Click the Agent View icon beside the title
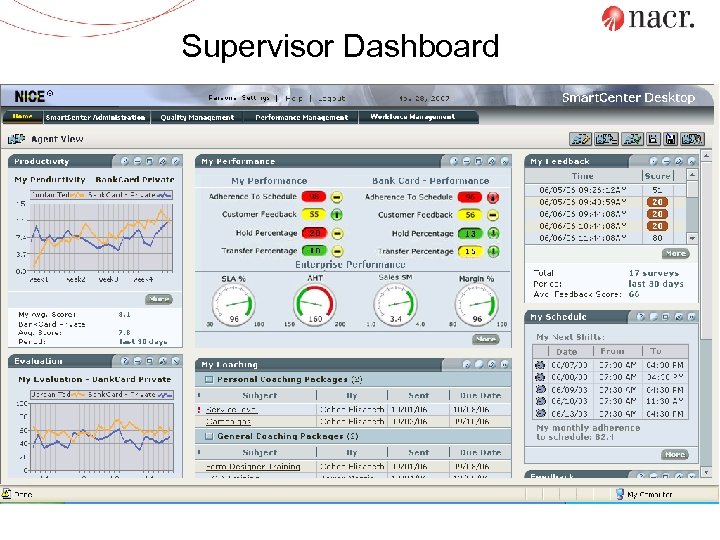The width and height of the screenshot is (720, 540). (17, 139)
